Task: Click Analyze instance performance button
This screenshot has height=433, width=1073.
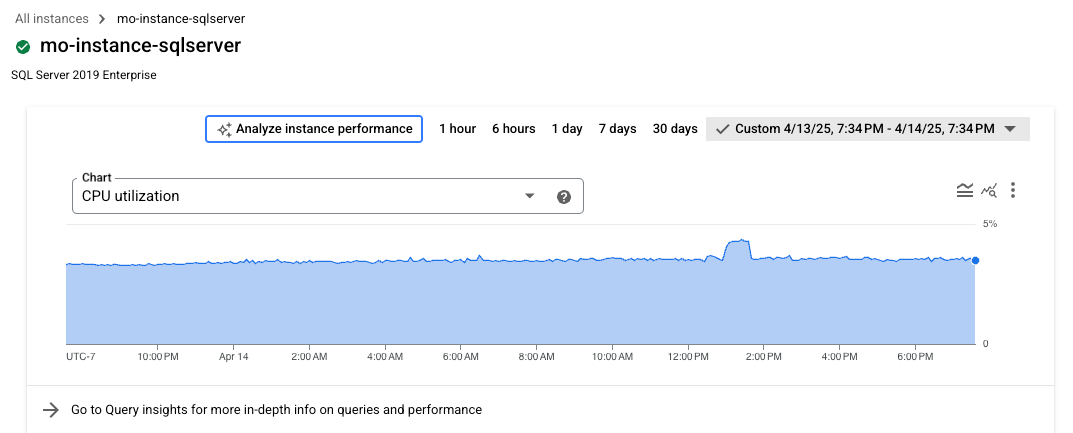Action: tap(313, 129)
